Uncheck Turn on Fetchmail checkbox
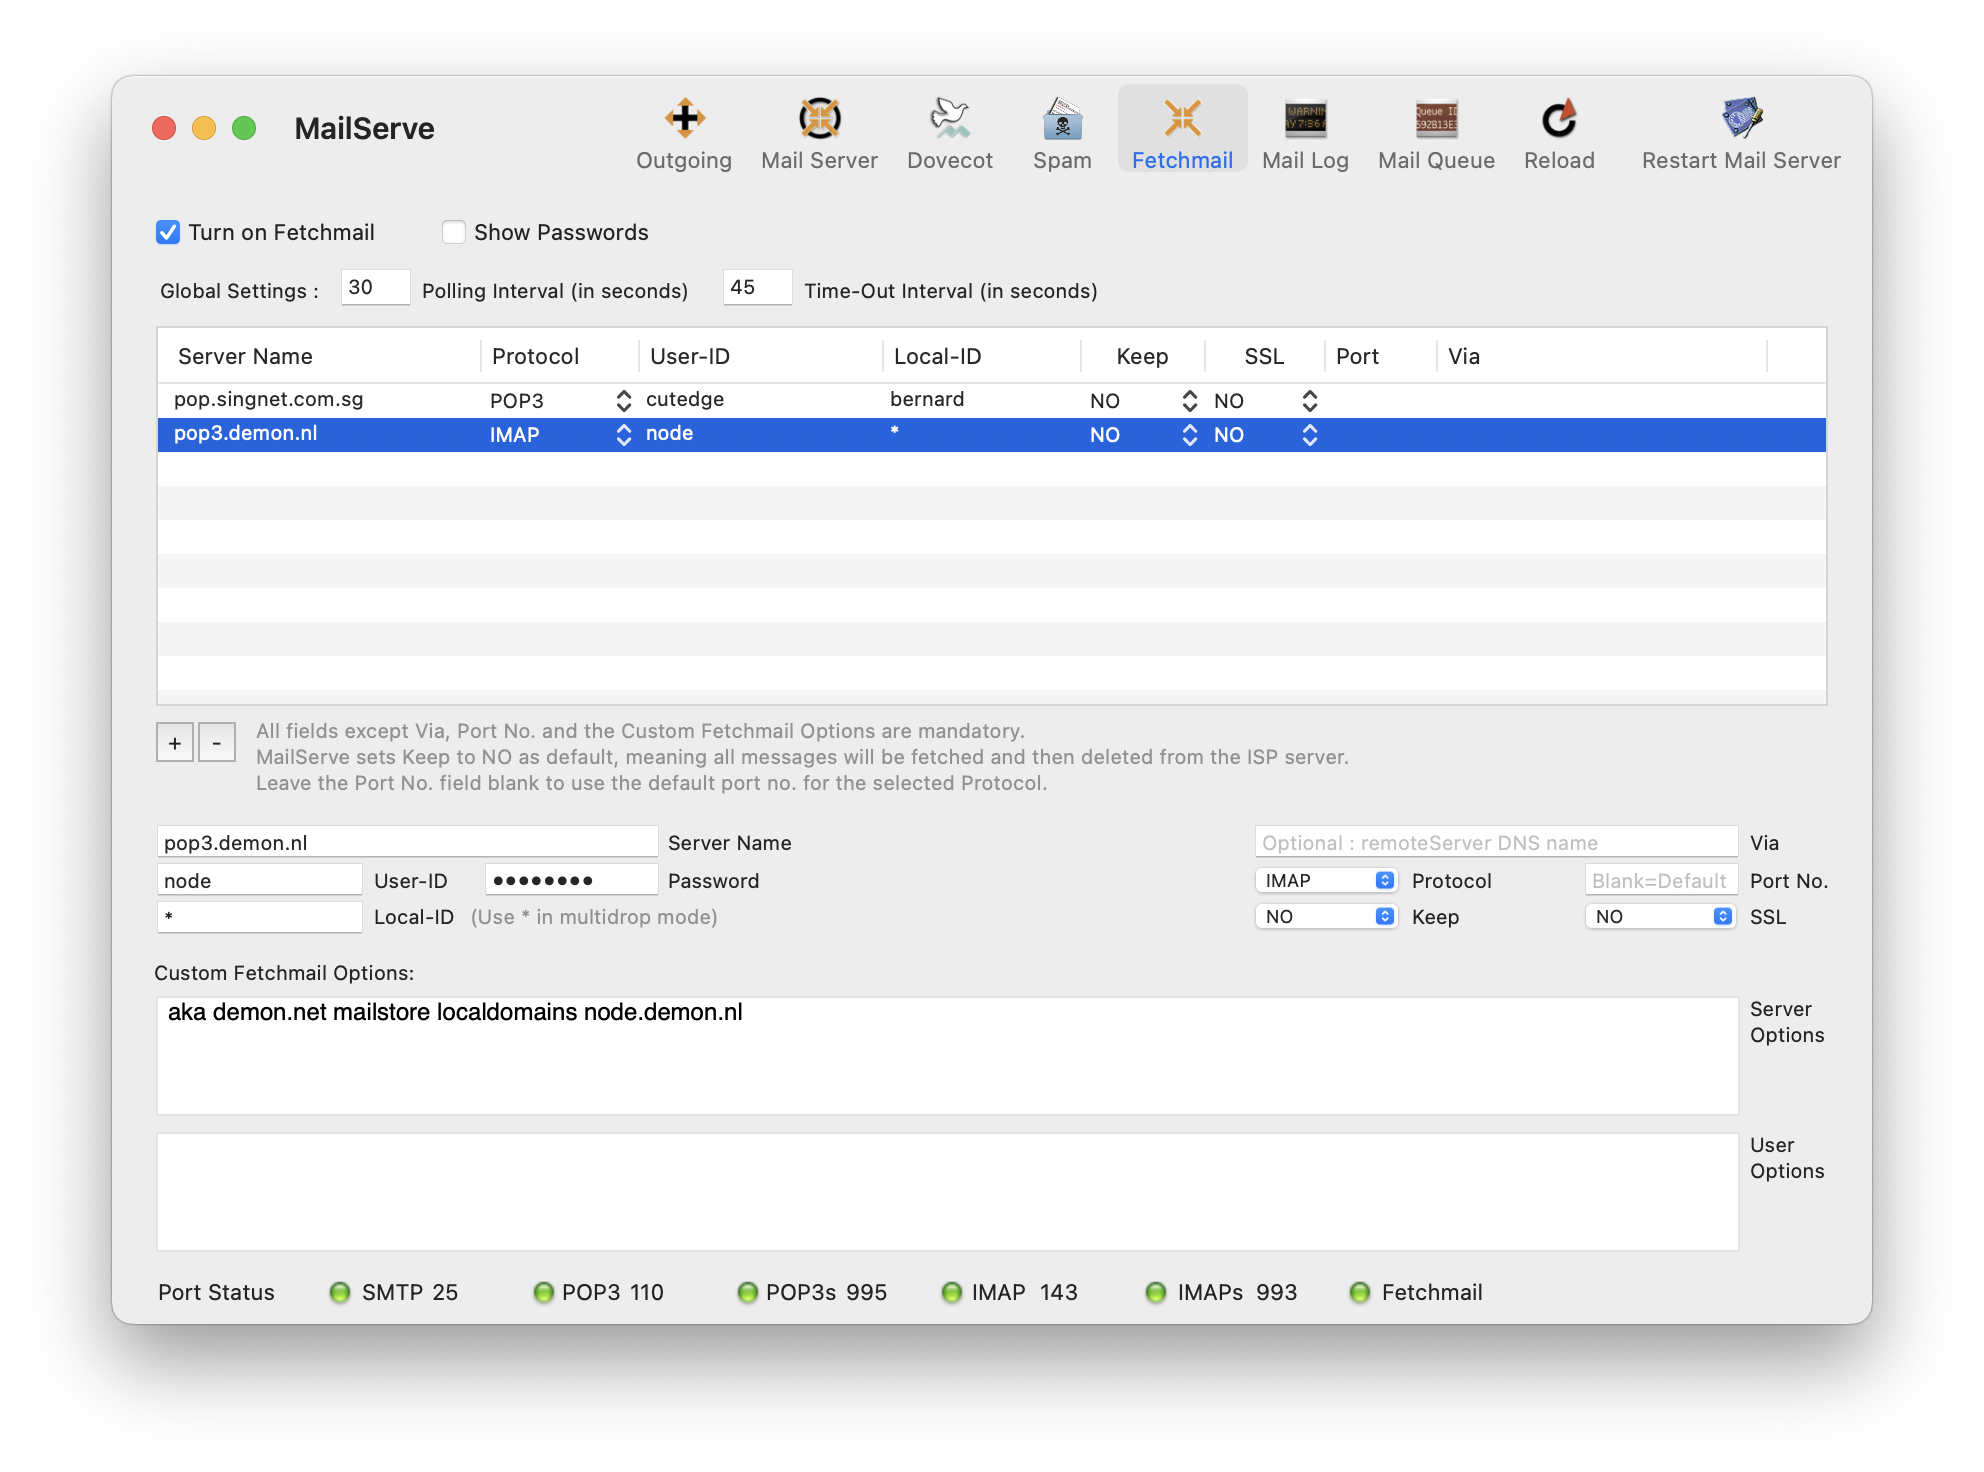The height and width of the screenshot is (1472, 1984). click(x=168, y=232)
